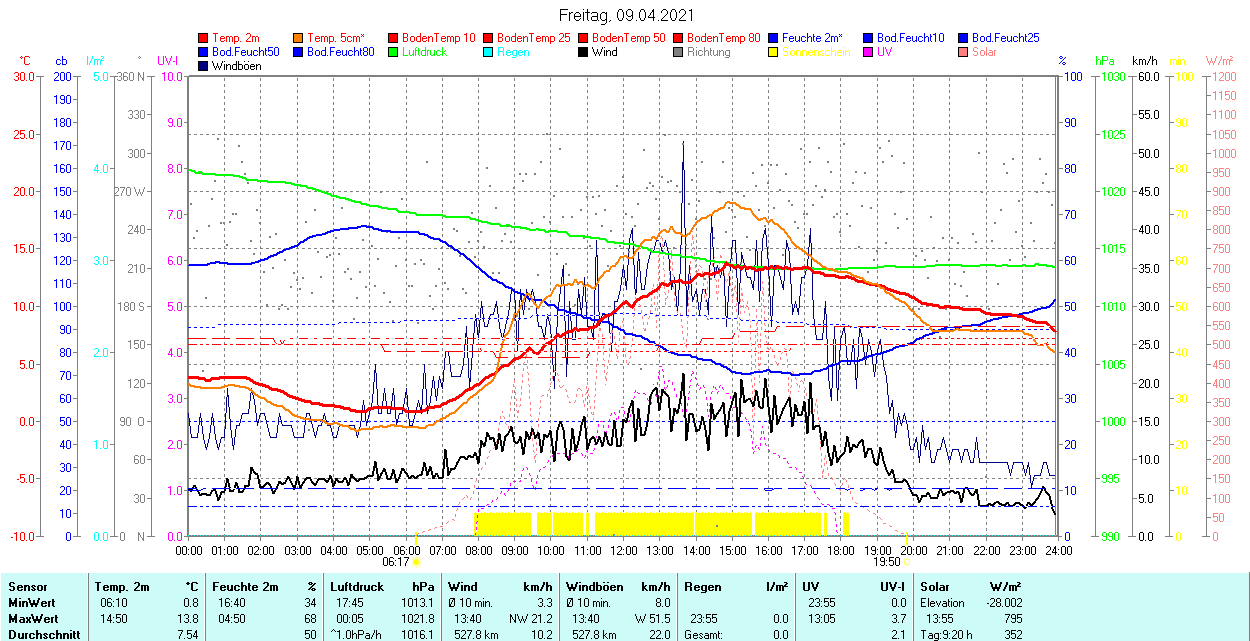This screenshot has height=641, width=1250.
Task: Click the 12:00 label on time axis
Action: click(x=624, y=550)
